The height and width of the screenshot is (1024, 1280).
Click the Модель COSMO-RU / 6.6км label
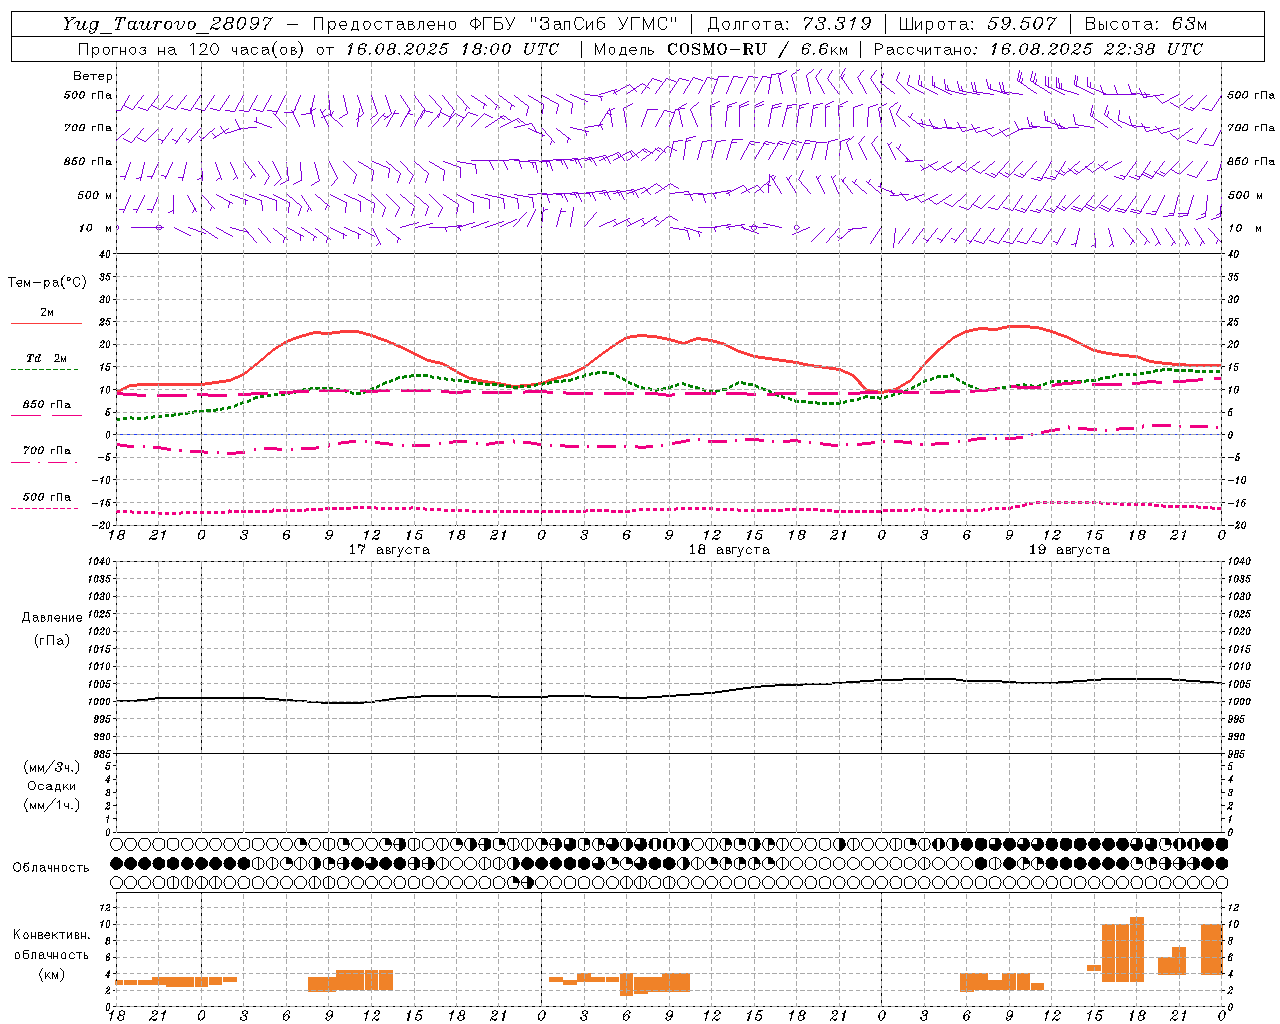(721, 49)
